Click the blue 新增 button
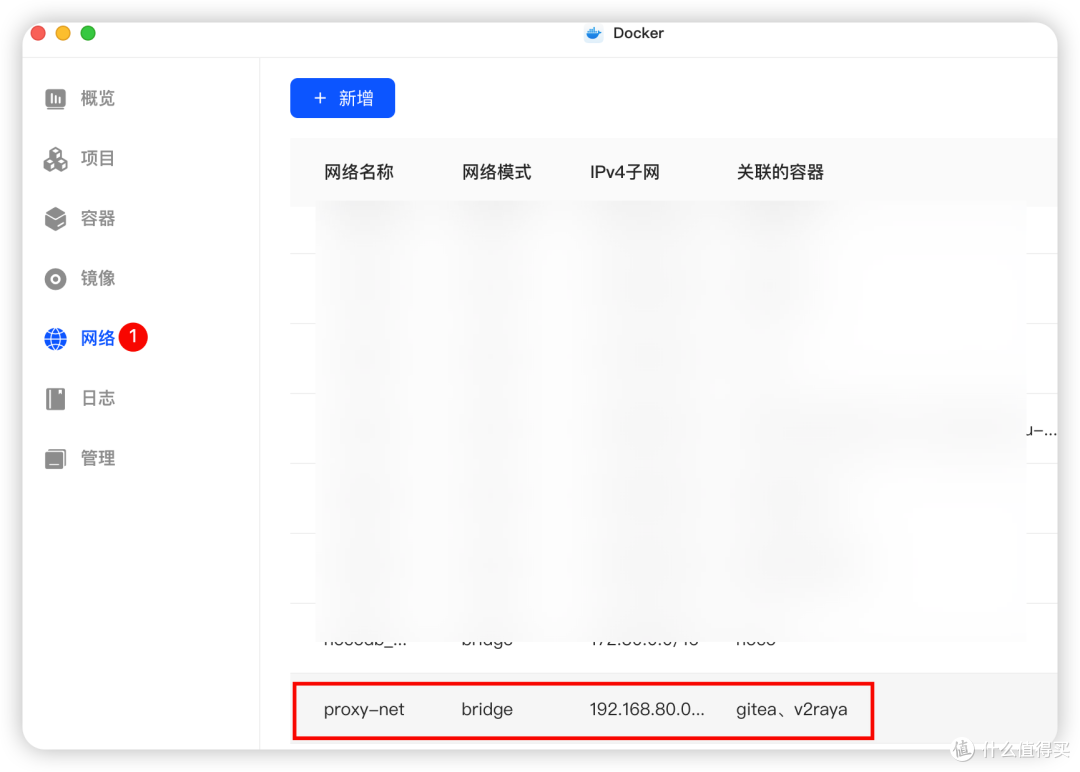Screen dimensions: 1080x772 point(342,98)
